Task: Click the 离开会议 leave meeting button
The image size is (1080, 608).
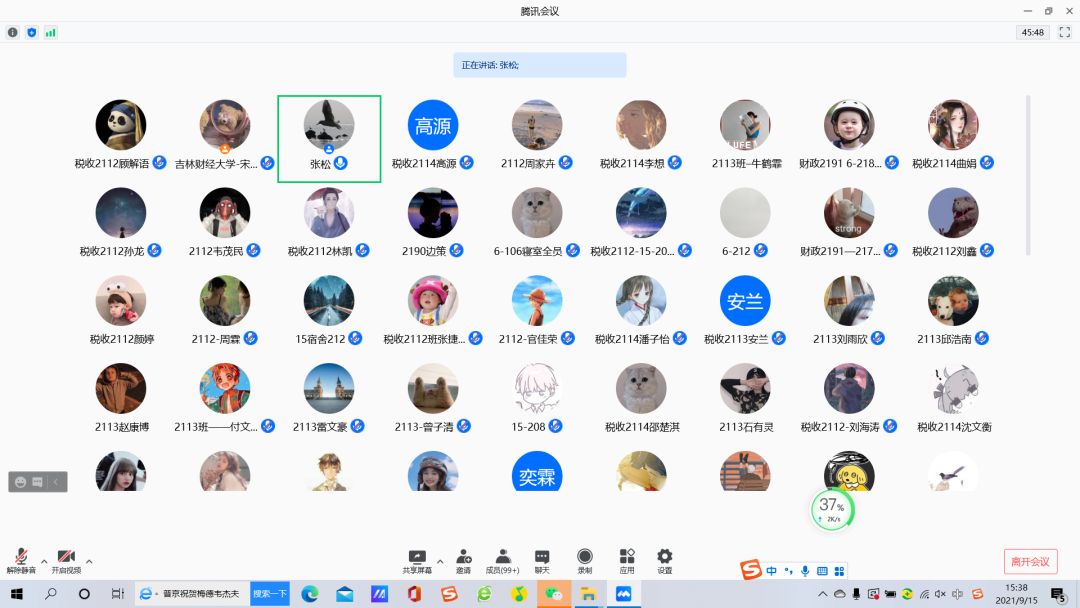Action: (x=1030, y=561)
